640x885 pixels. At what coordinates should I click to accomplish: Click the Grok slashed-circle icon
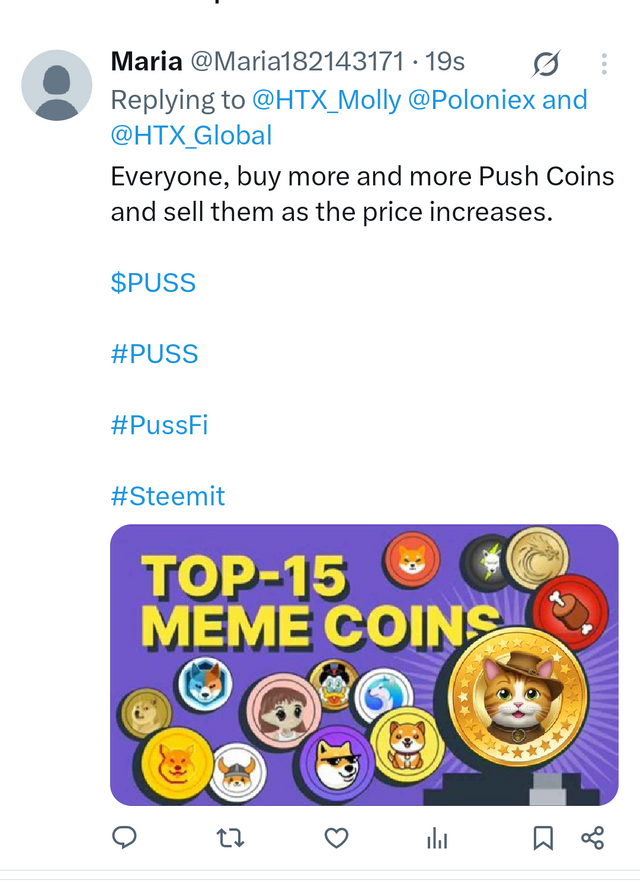coord(546,64)
